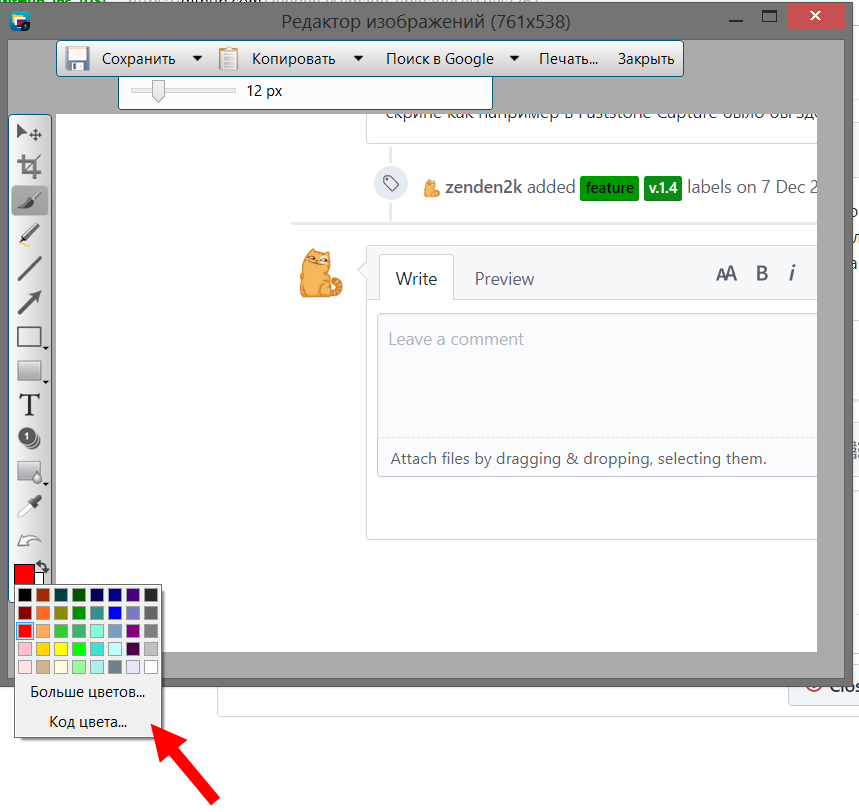Image resolution: width=859 pixels, height=812 pixels.
Task: Open the Копировать dropdown arrow
Action: tap(358, 59)
